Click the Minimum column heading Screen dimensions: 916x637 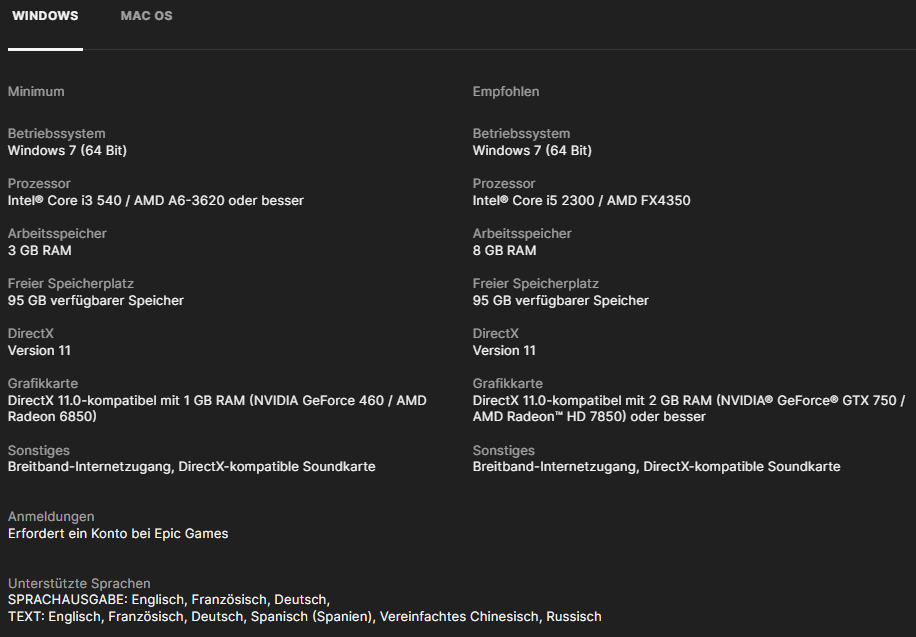point(36,91)
